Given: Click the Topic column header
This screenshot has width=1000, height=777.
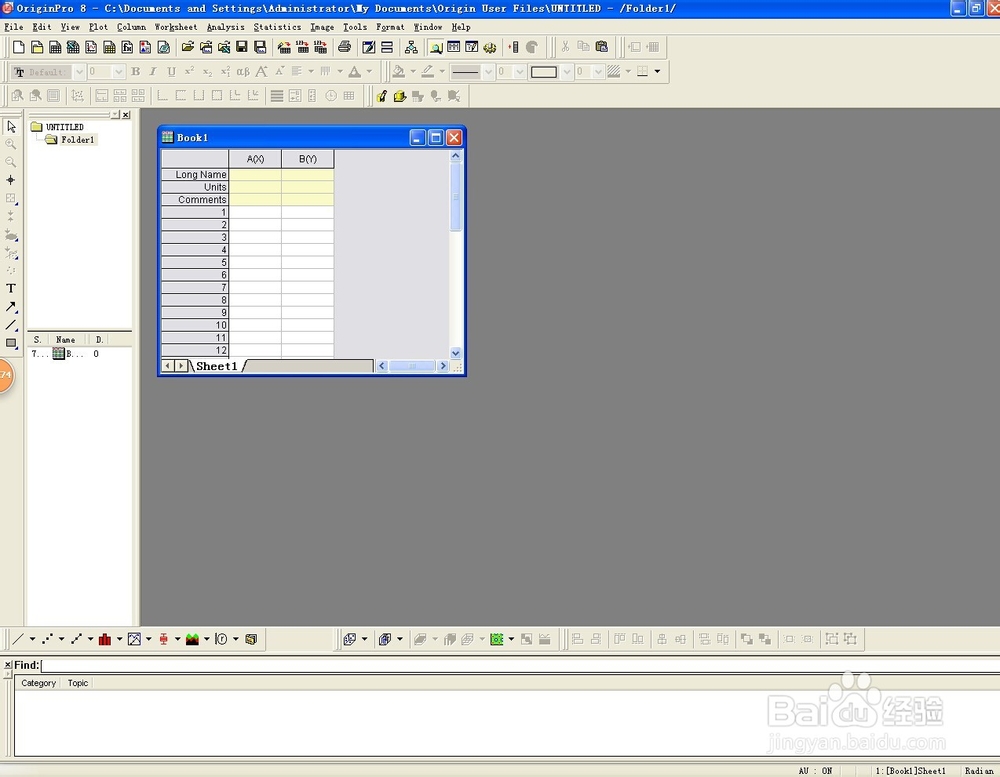Looking at the screenshot, I should click(78, 683).
